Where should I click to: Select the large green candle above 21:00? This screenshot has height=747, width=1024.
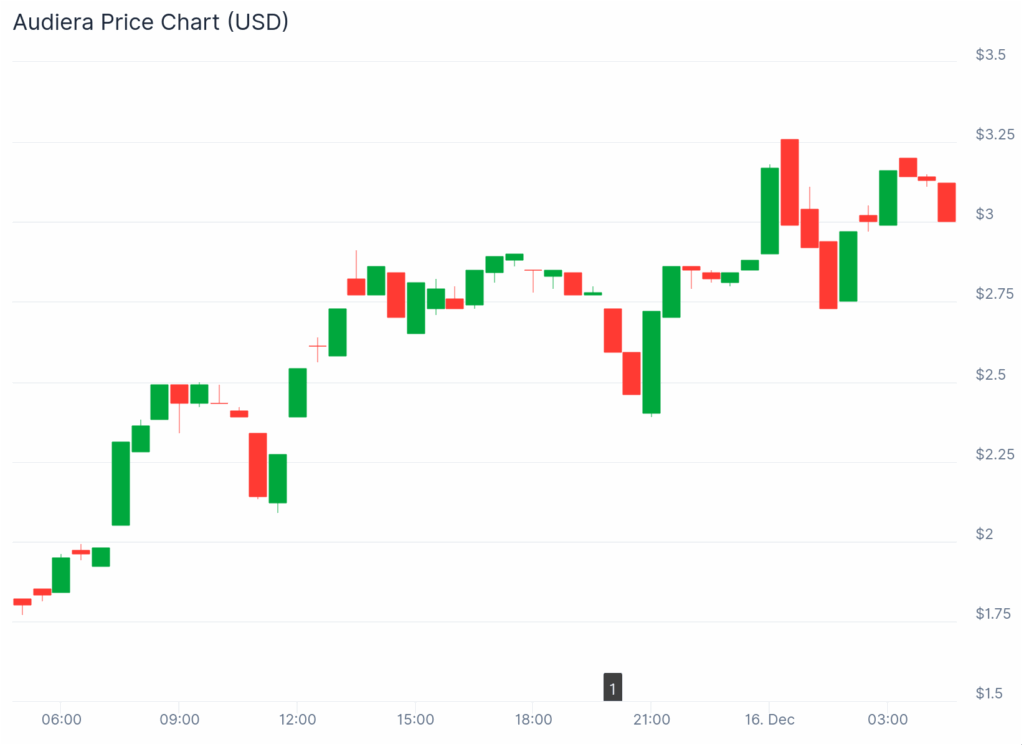point(651,362)
